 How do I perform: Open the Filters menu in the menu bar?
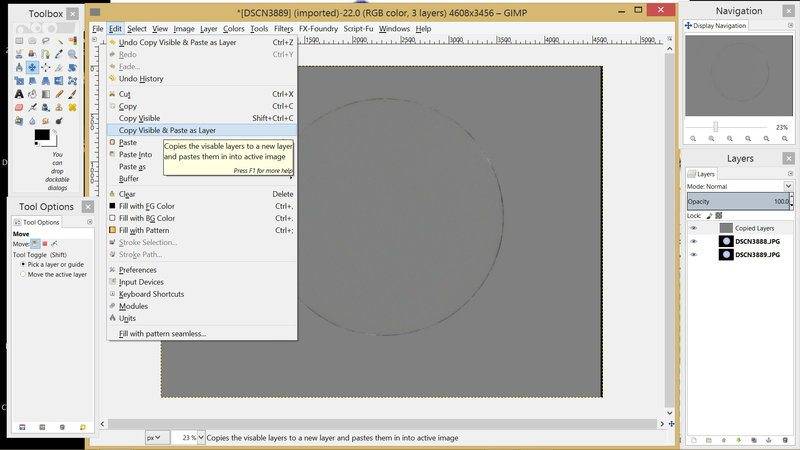coord(284,29)
